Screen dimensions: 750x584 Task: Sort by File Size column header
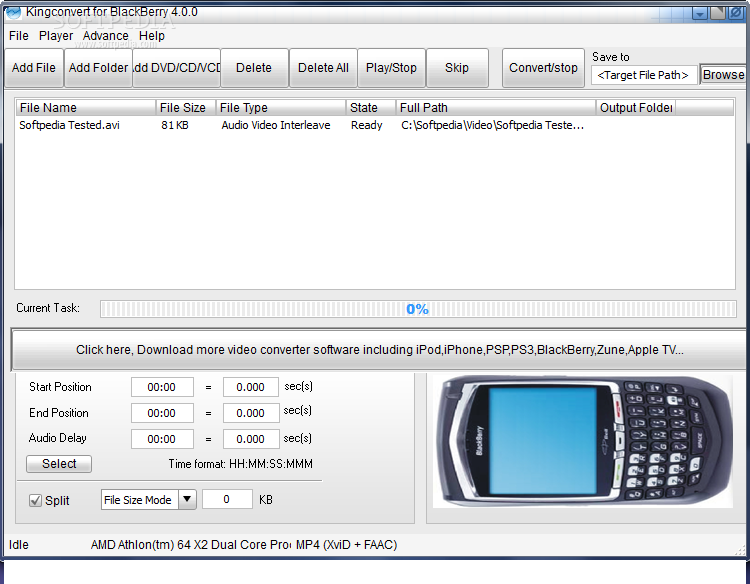tap(186, 108)
